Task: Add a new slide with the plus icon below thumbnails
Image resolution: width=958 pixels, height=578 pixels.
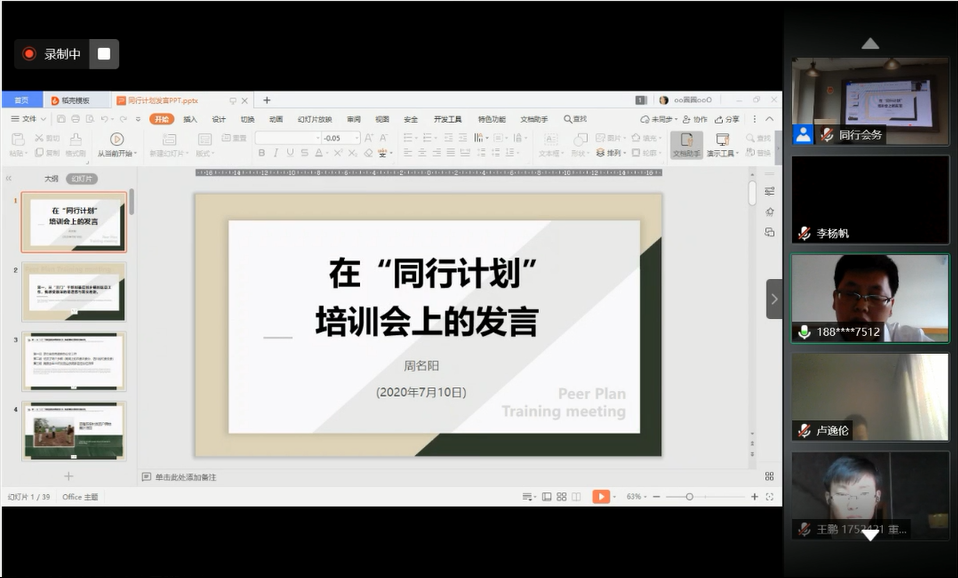Action: coord(69,476)
